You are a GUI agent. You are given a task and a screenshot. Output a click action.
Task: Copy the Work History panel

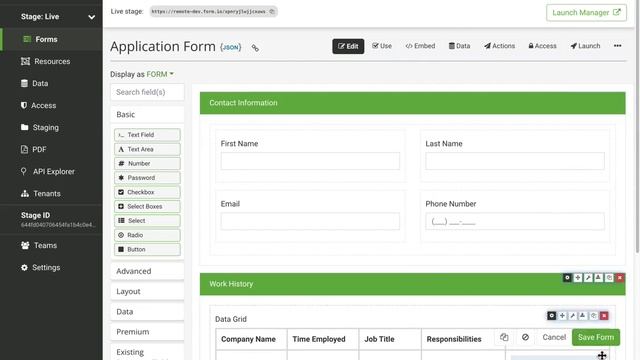609,278
